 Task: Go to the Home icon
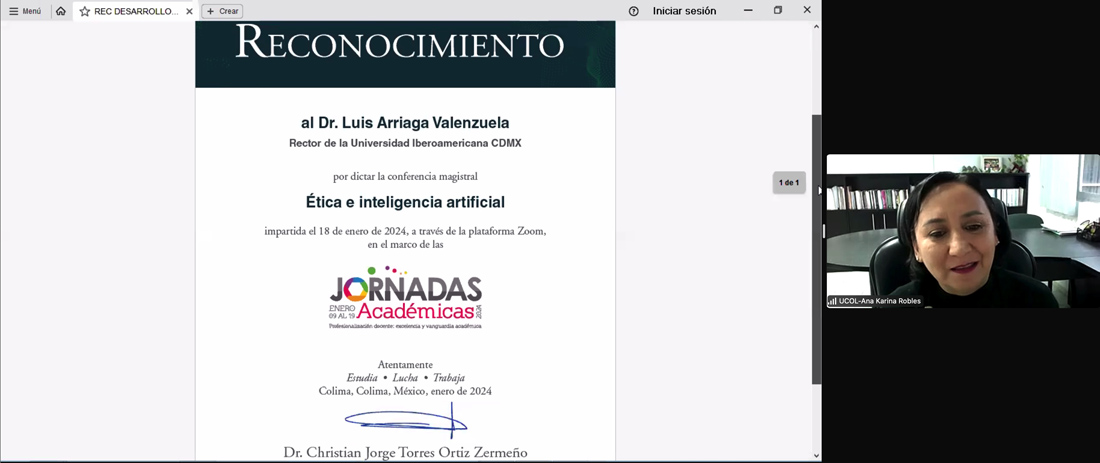pos(61,11)
